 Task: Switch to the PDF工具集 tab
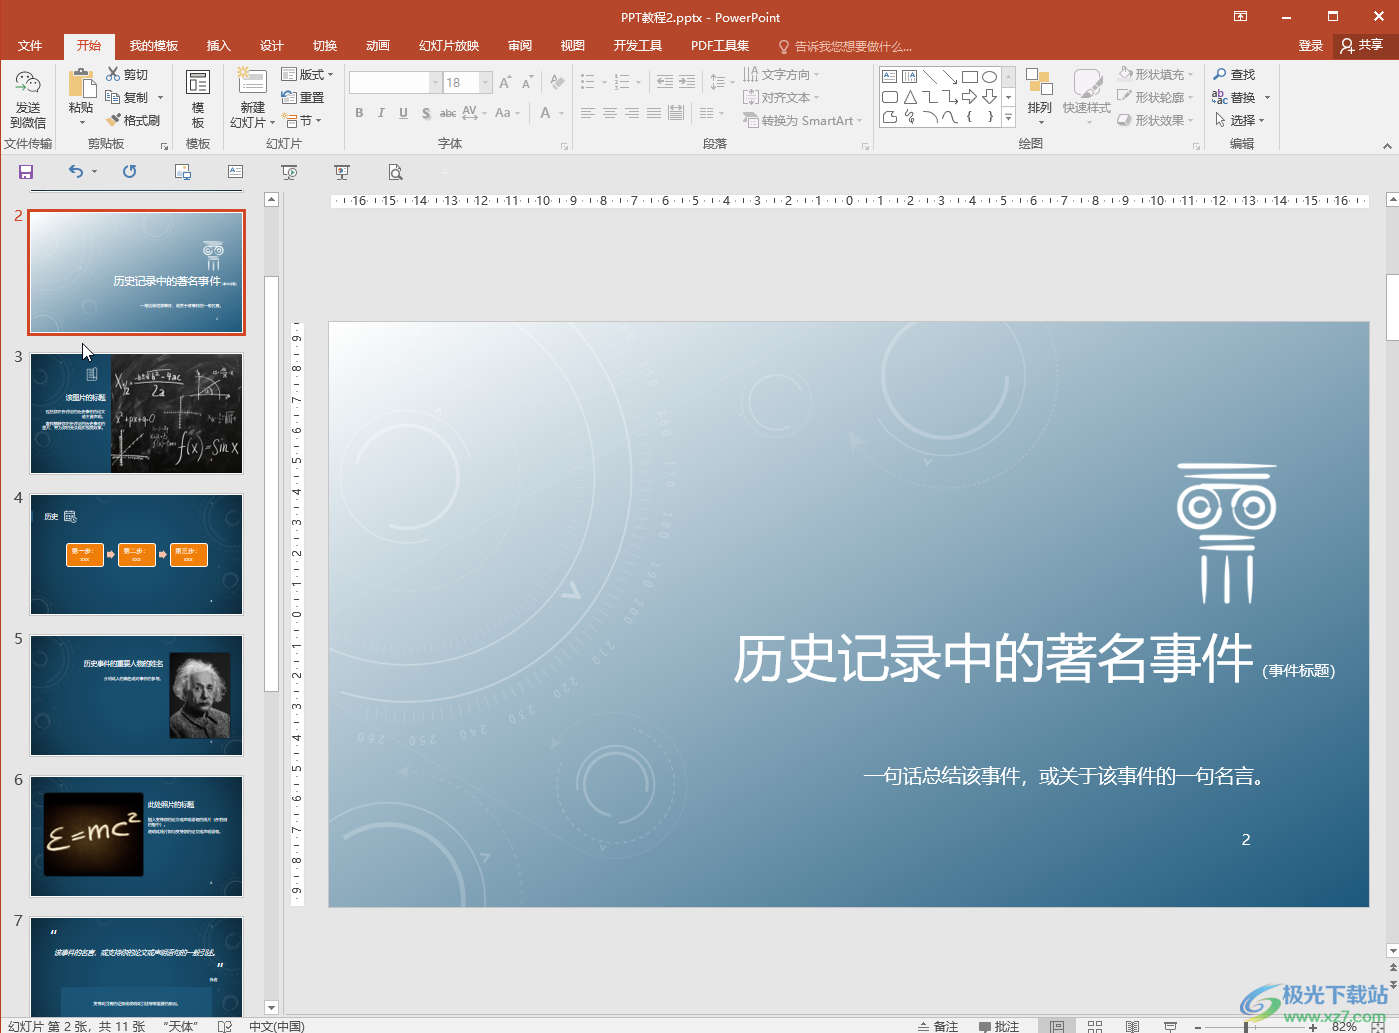(719, 46)
